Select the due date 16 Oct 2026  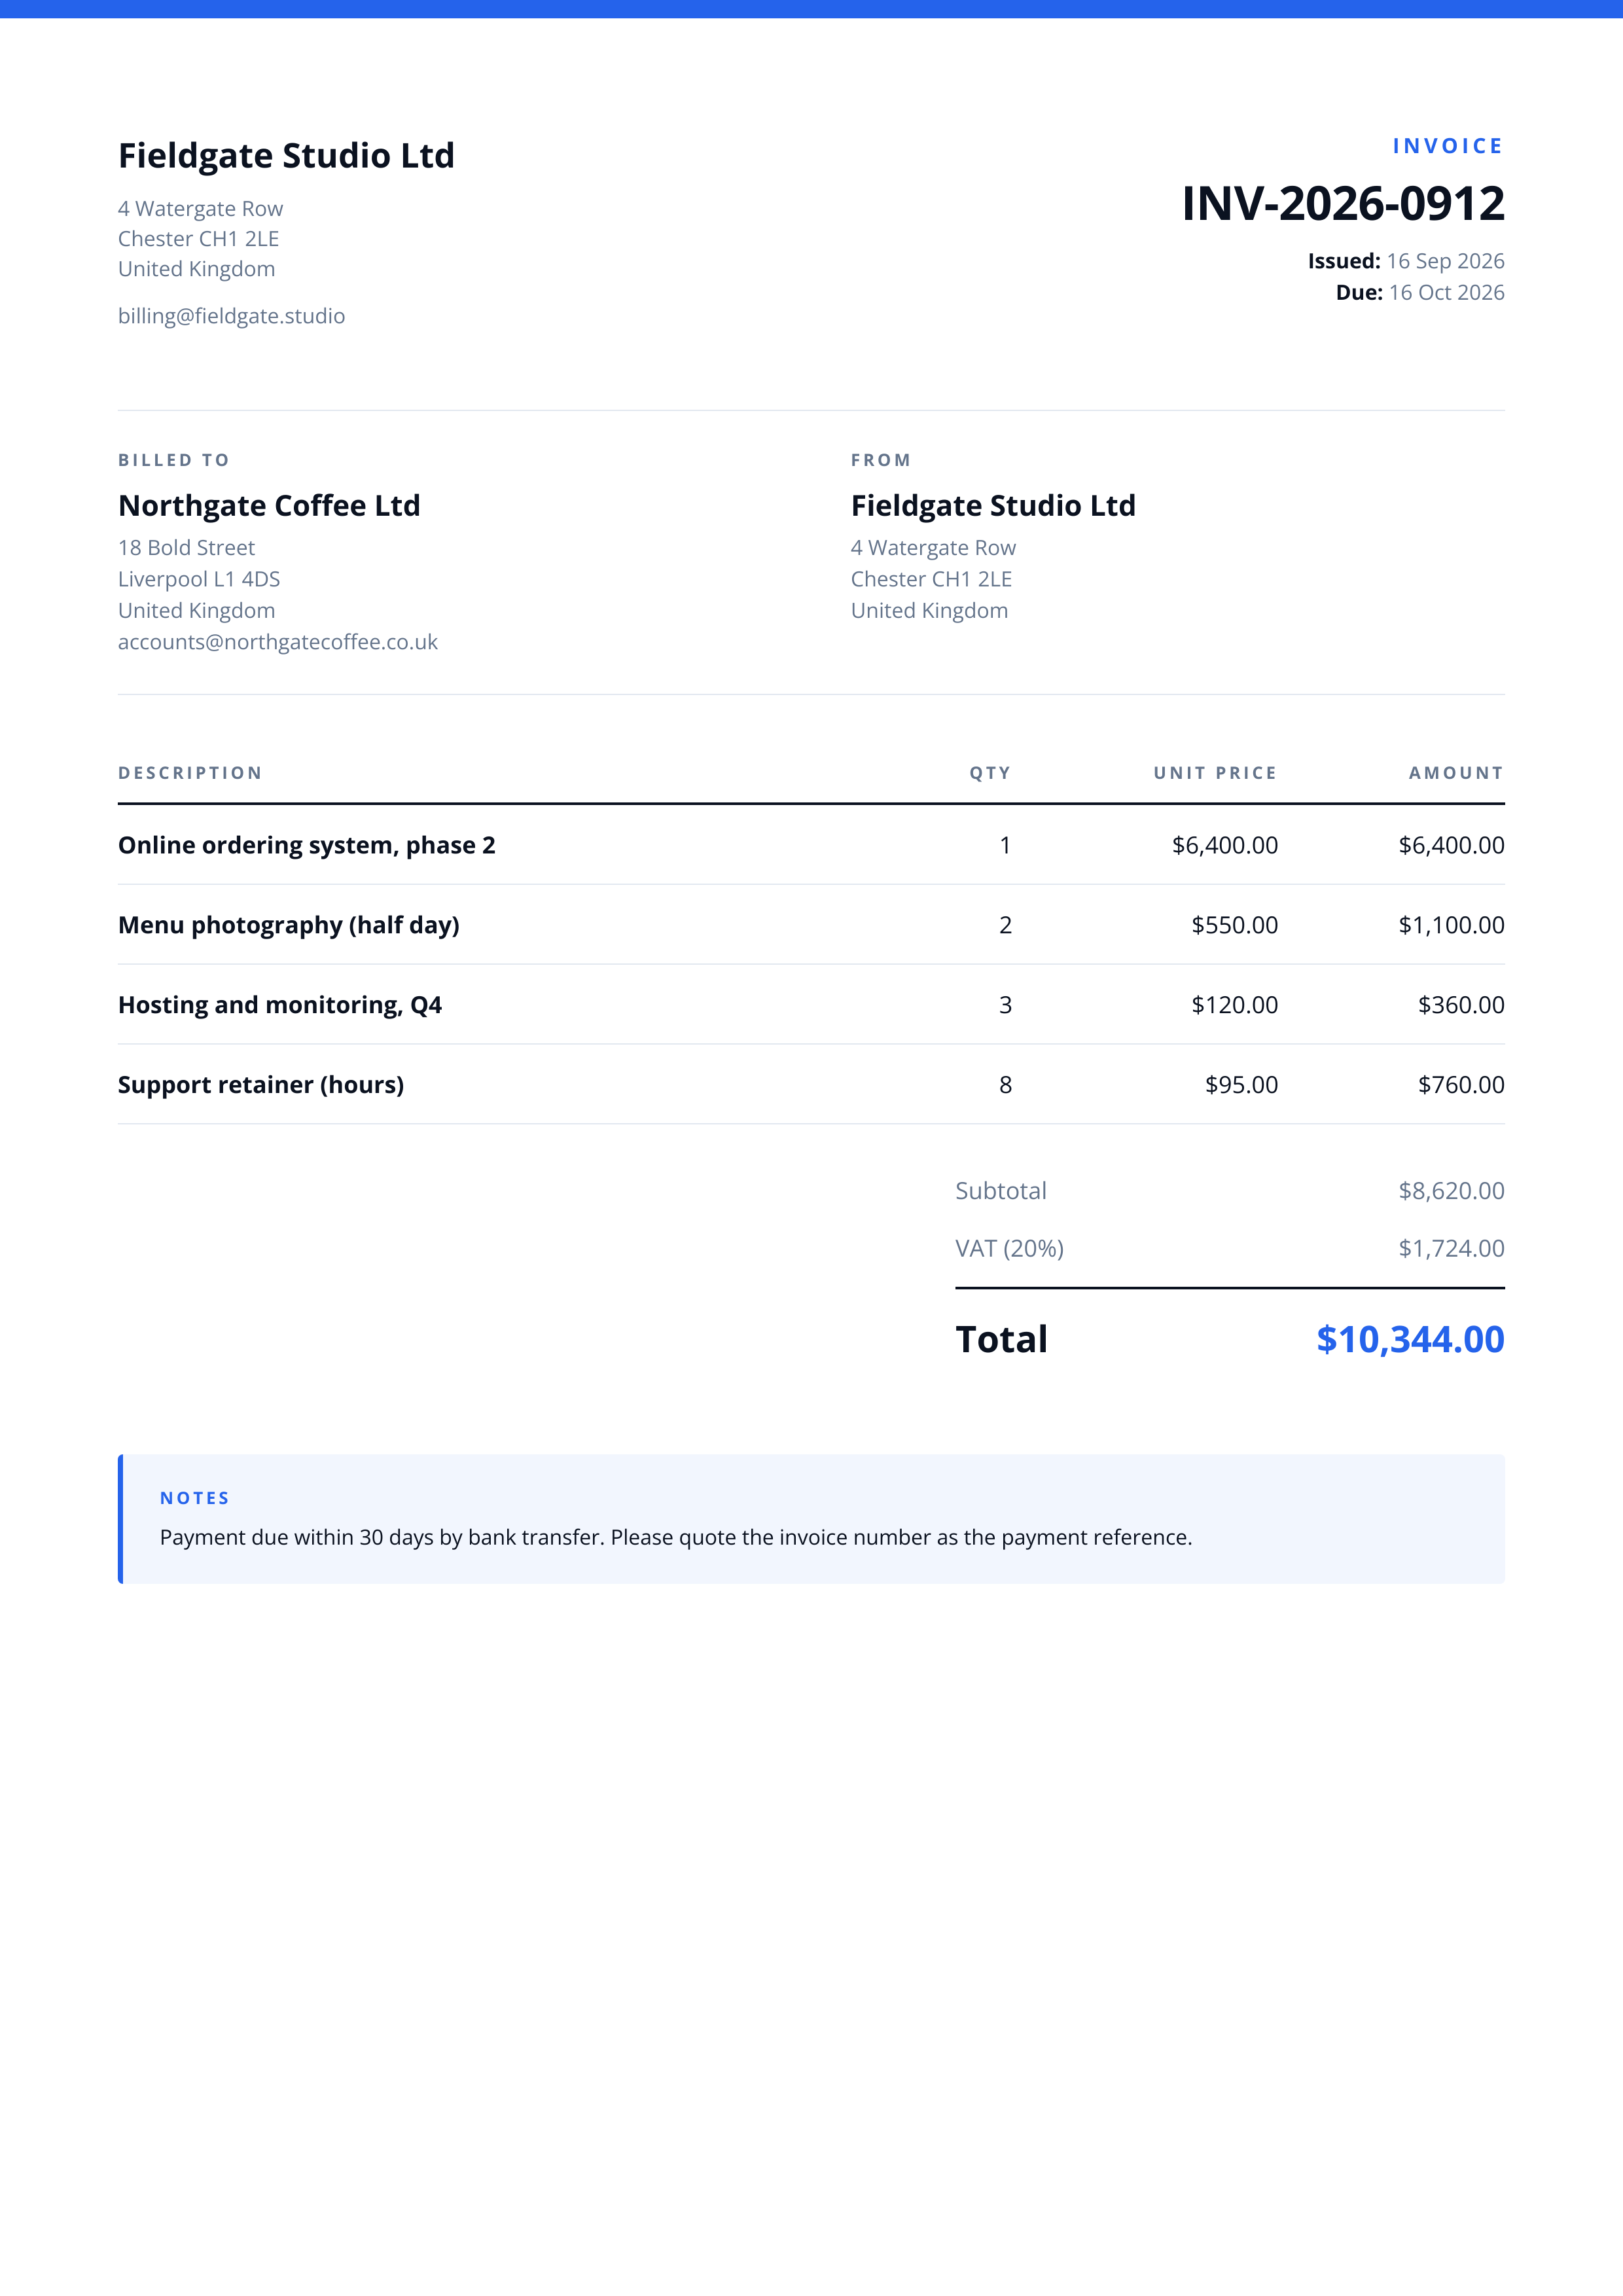[x=1446, y=292]
